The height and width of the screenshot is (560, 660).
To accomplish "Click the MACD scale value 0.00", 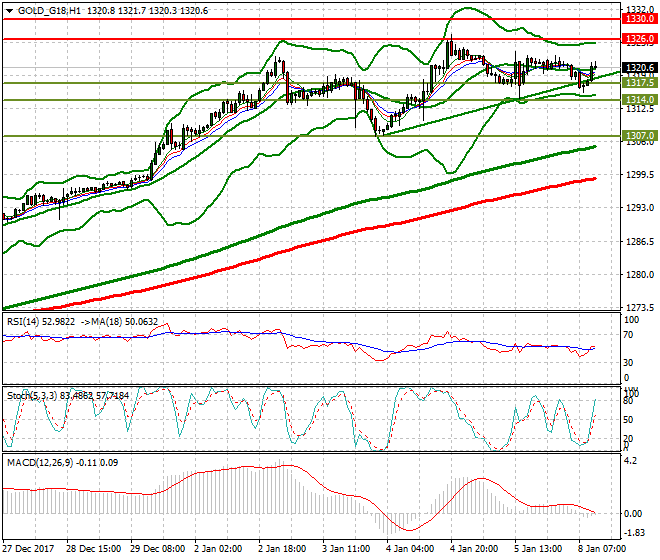I will (x=633, y=514).
